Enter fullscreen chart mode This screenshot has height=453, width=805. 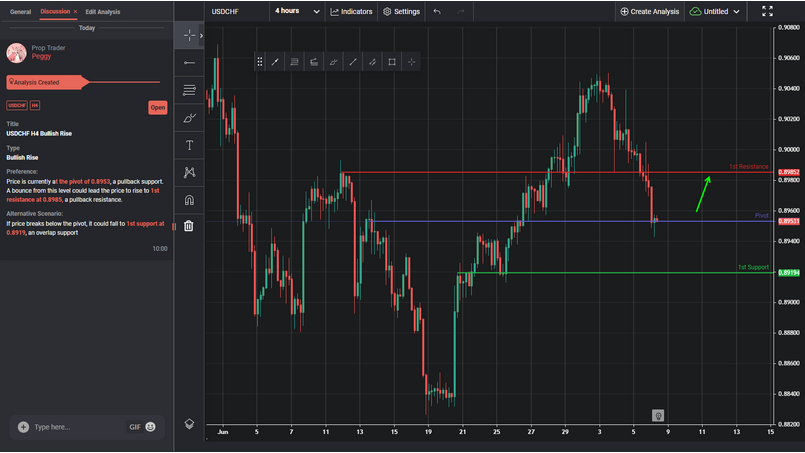(767, 11)
